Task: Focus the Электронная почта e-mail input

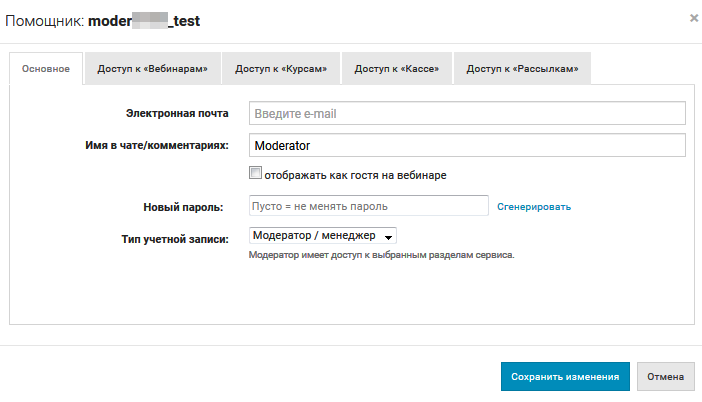Action: (466, 114)
